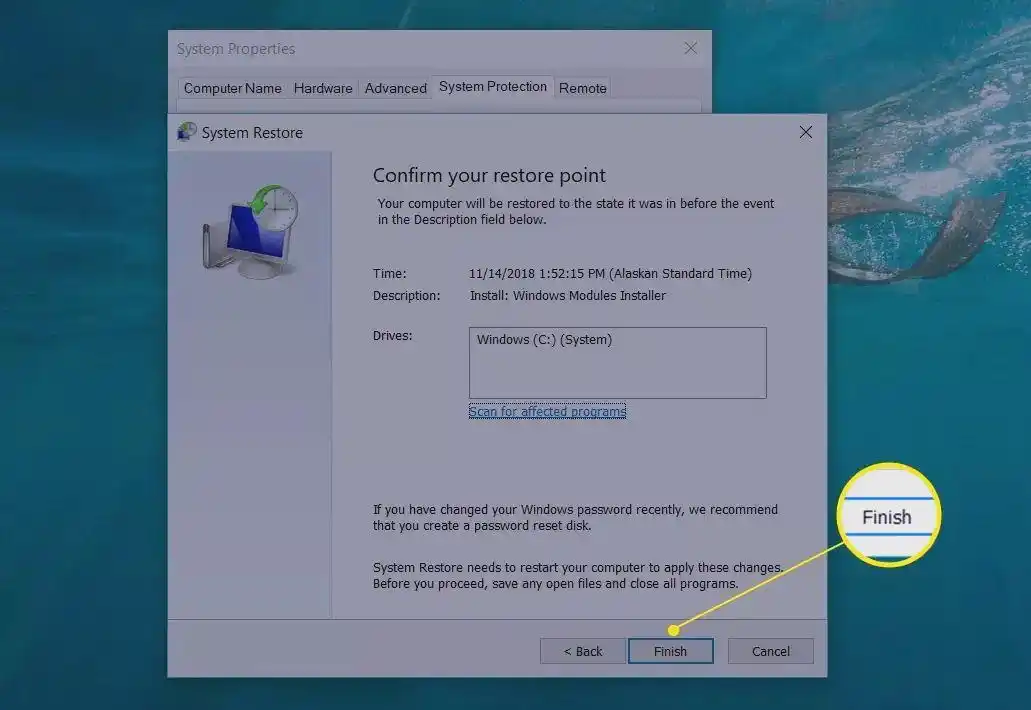Close the System Restore window
Viewport: 1031px width, 710px height.
tap(806, 131)
